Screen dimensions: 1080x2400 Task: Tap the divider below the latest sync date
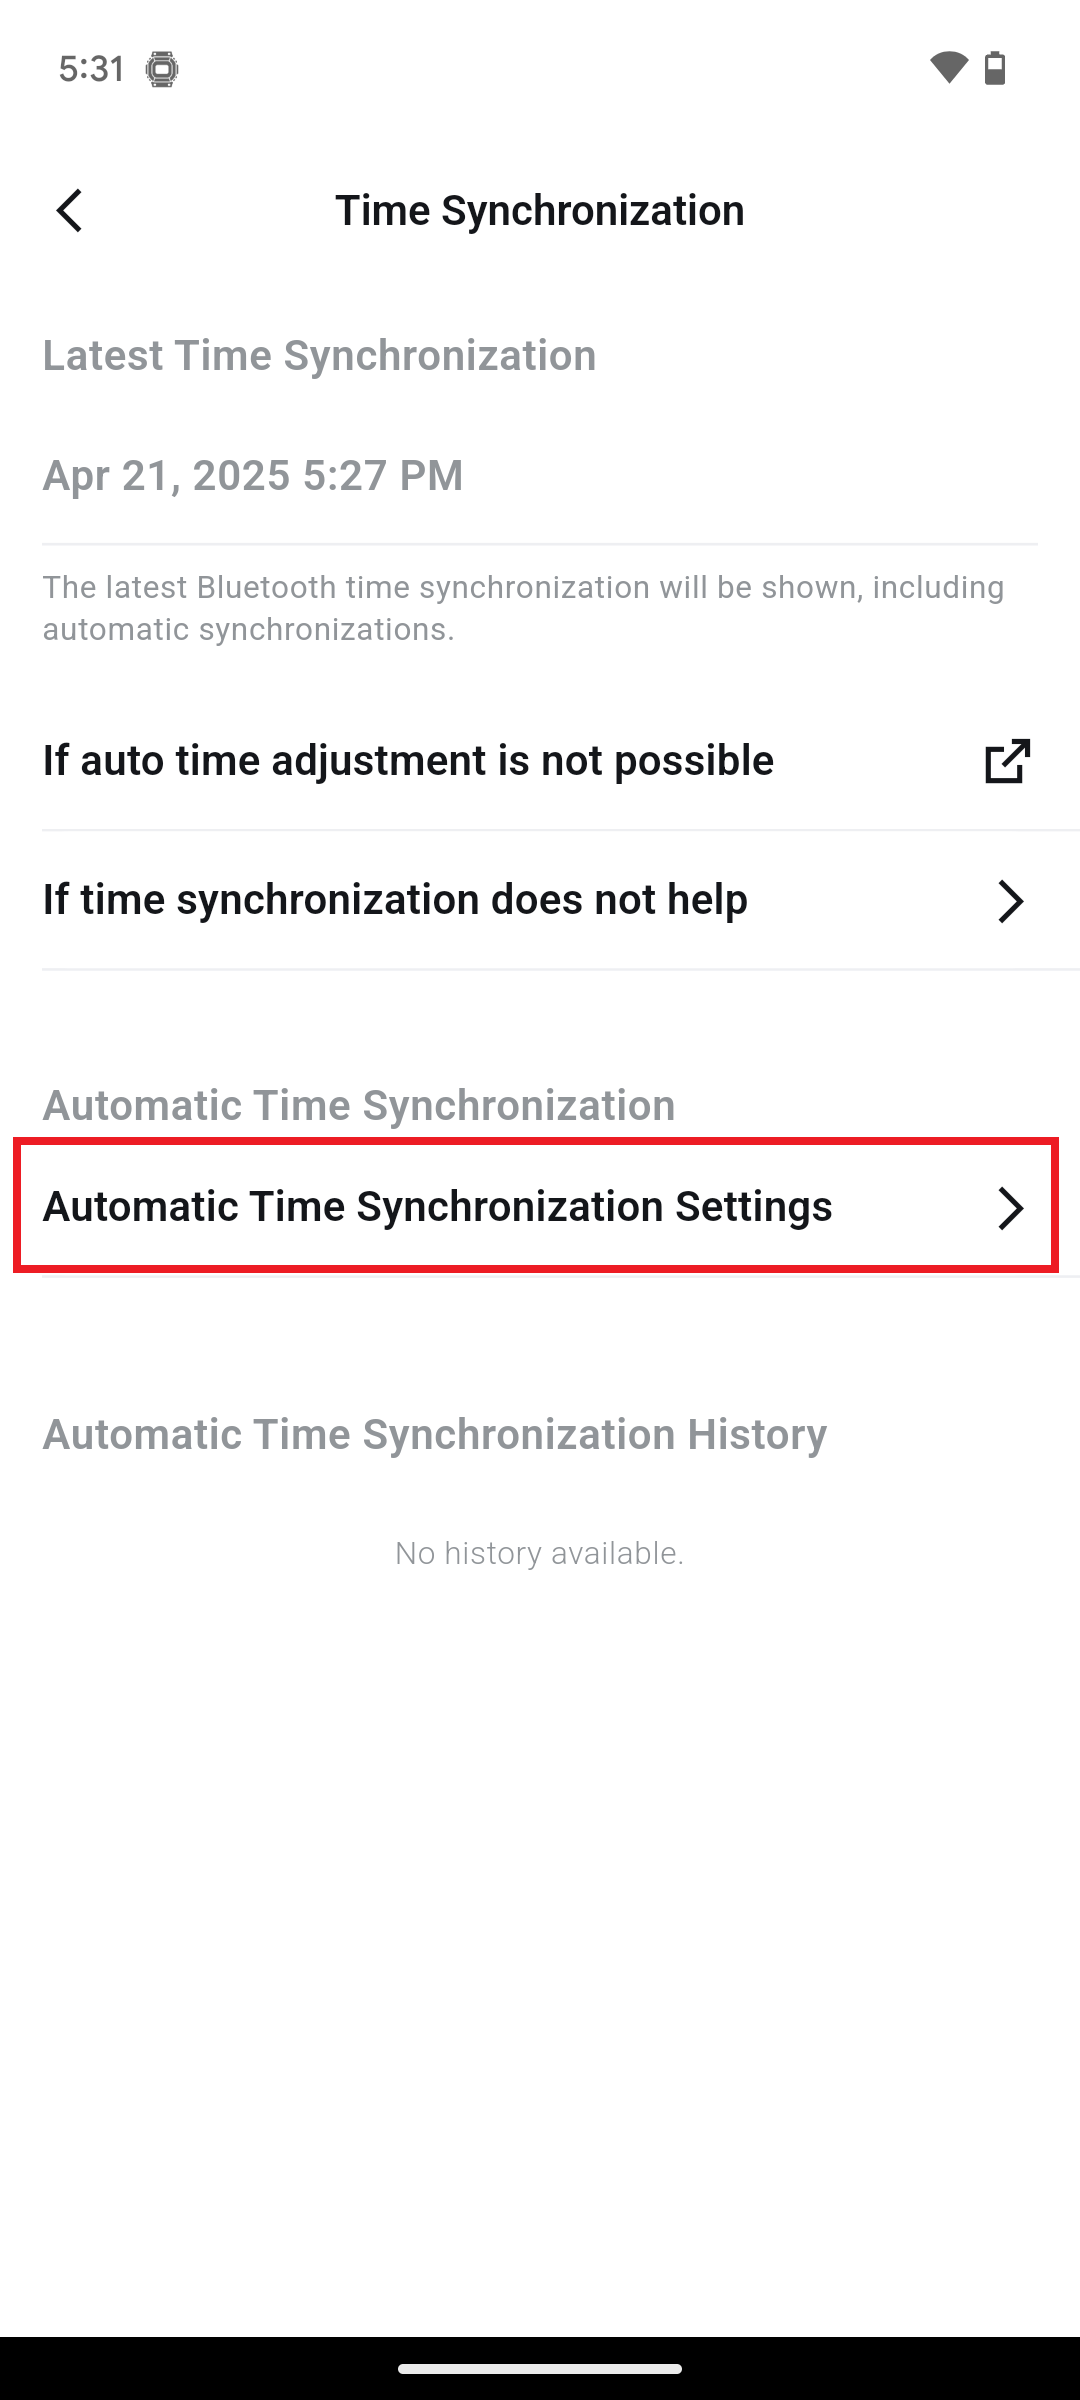tap(540, 544)
